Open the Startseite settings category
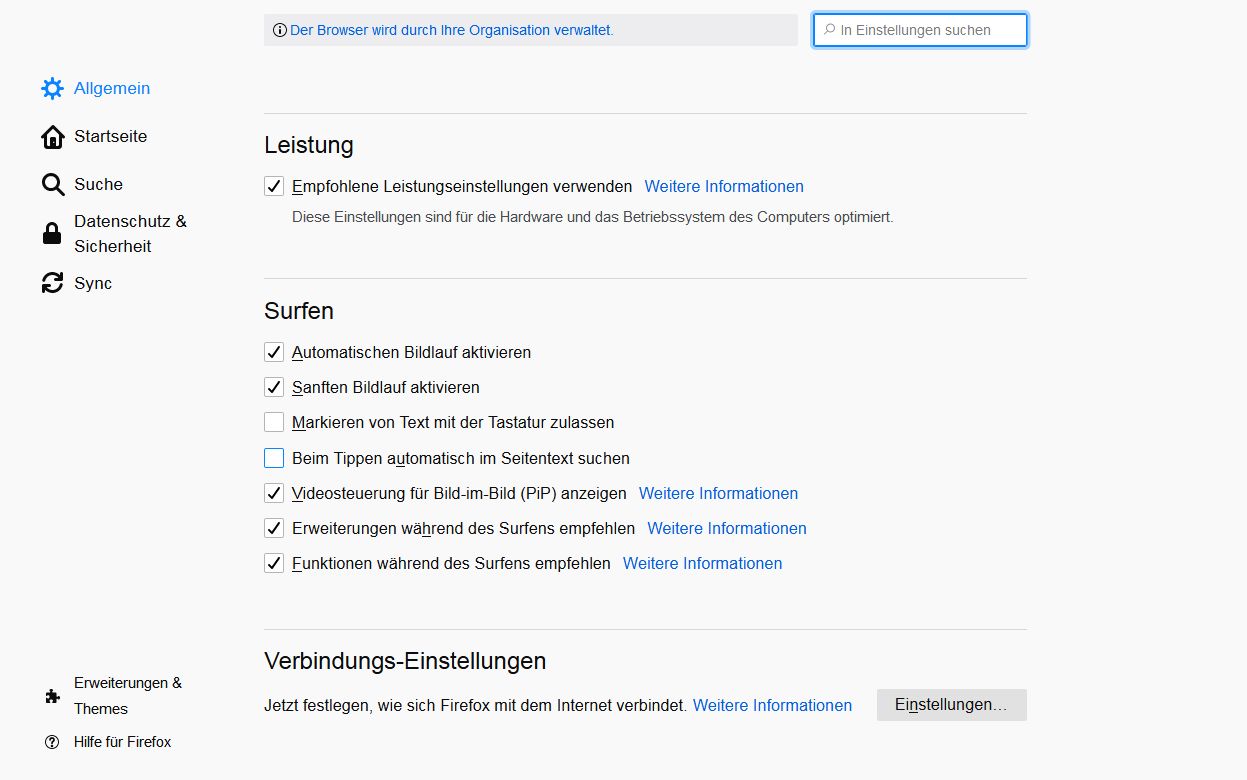 pos(110,137)
